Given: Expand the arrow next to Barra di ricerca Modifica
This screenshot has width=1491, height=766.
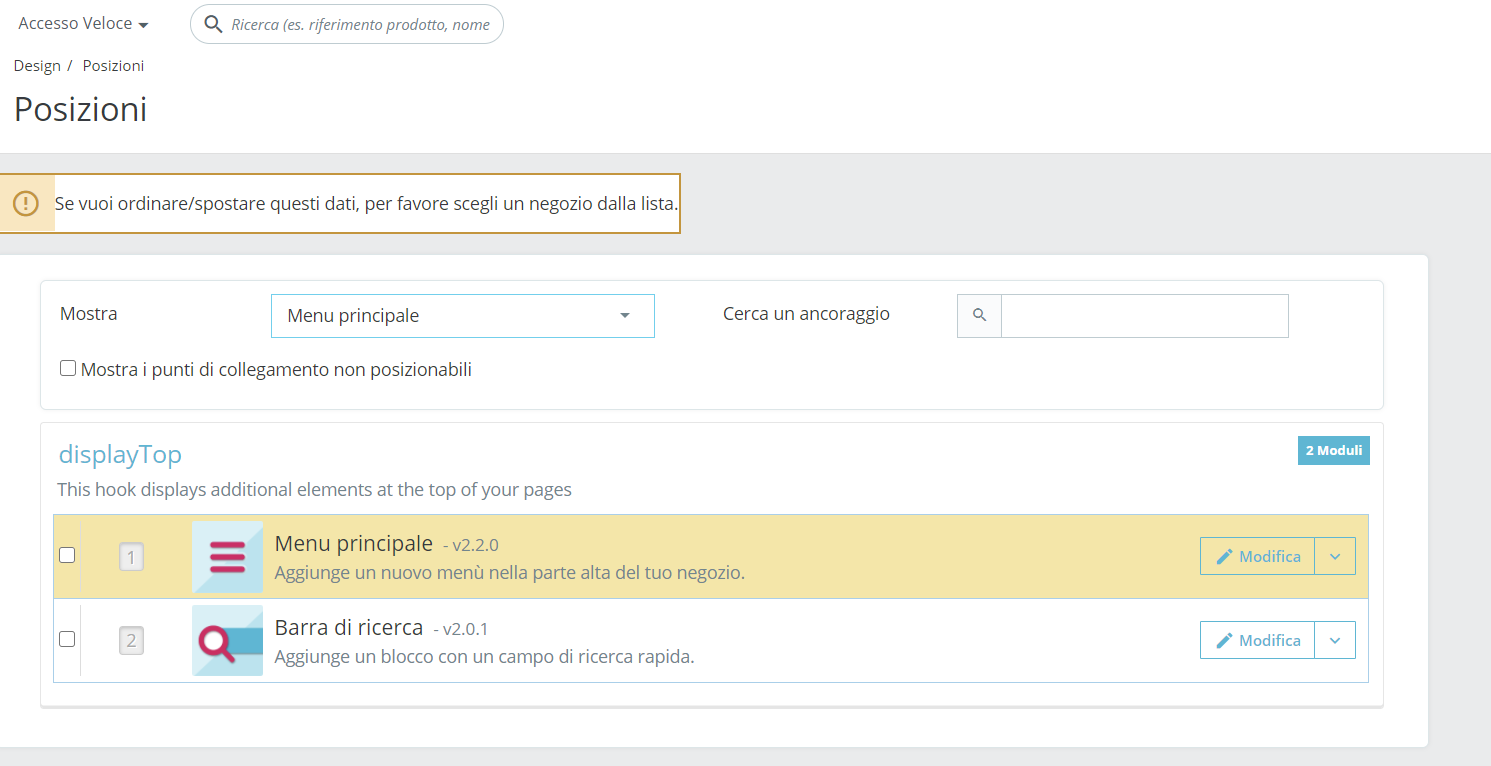Looking at the screenshot, I should pyautogui.click(x=1335, y=640).
